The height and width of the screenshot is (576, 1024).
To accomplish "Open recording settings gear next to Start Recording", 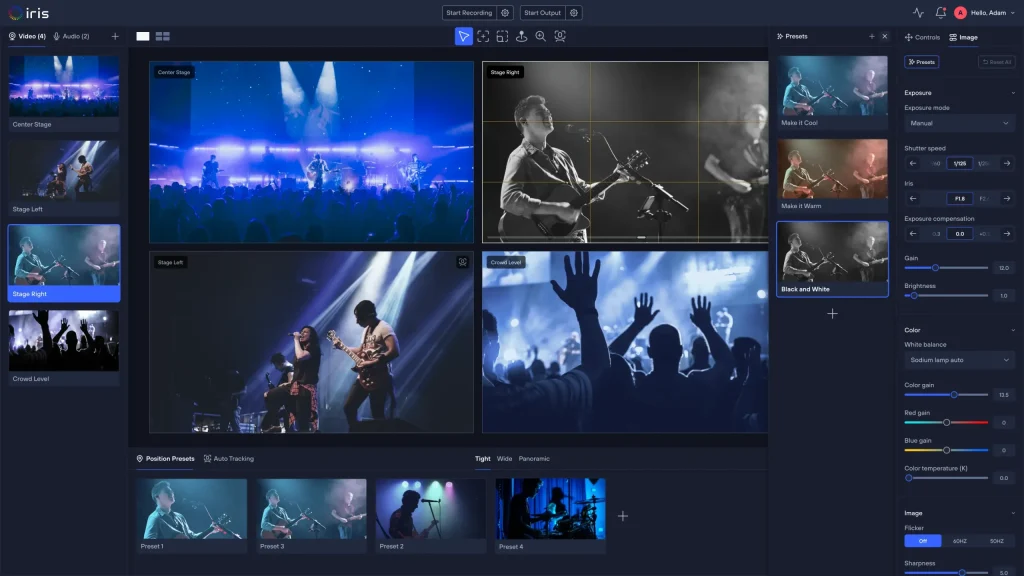I will click(x=505, y=13).
